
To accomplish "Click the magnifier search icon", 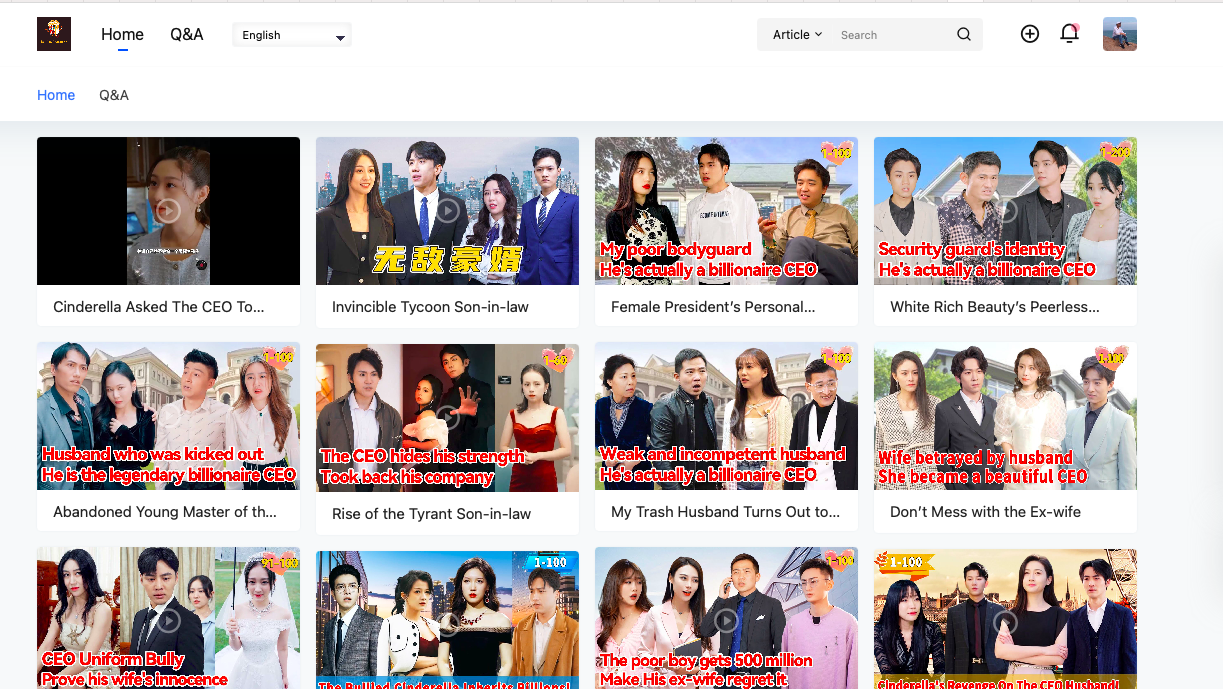I will pyautogui.click(x=963, y=35).
